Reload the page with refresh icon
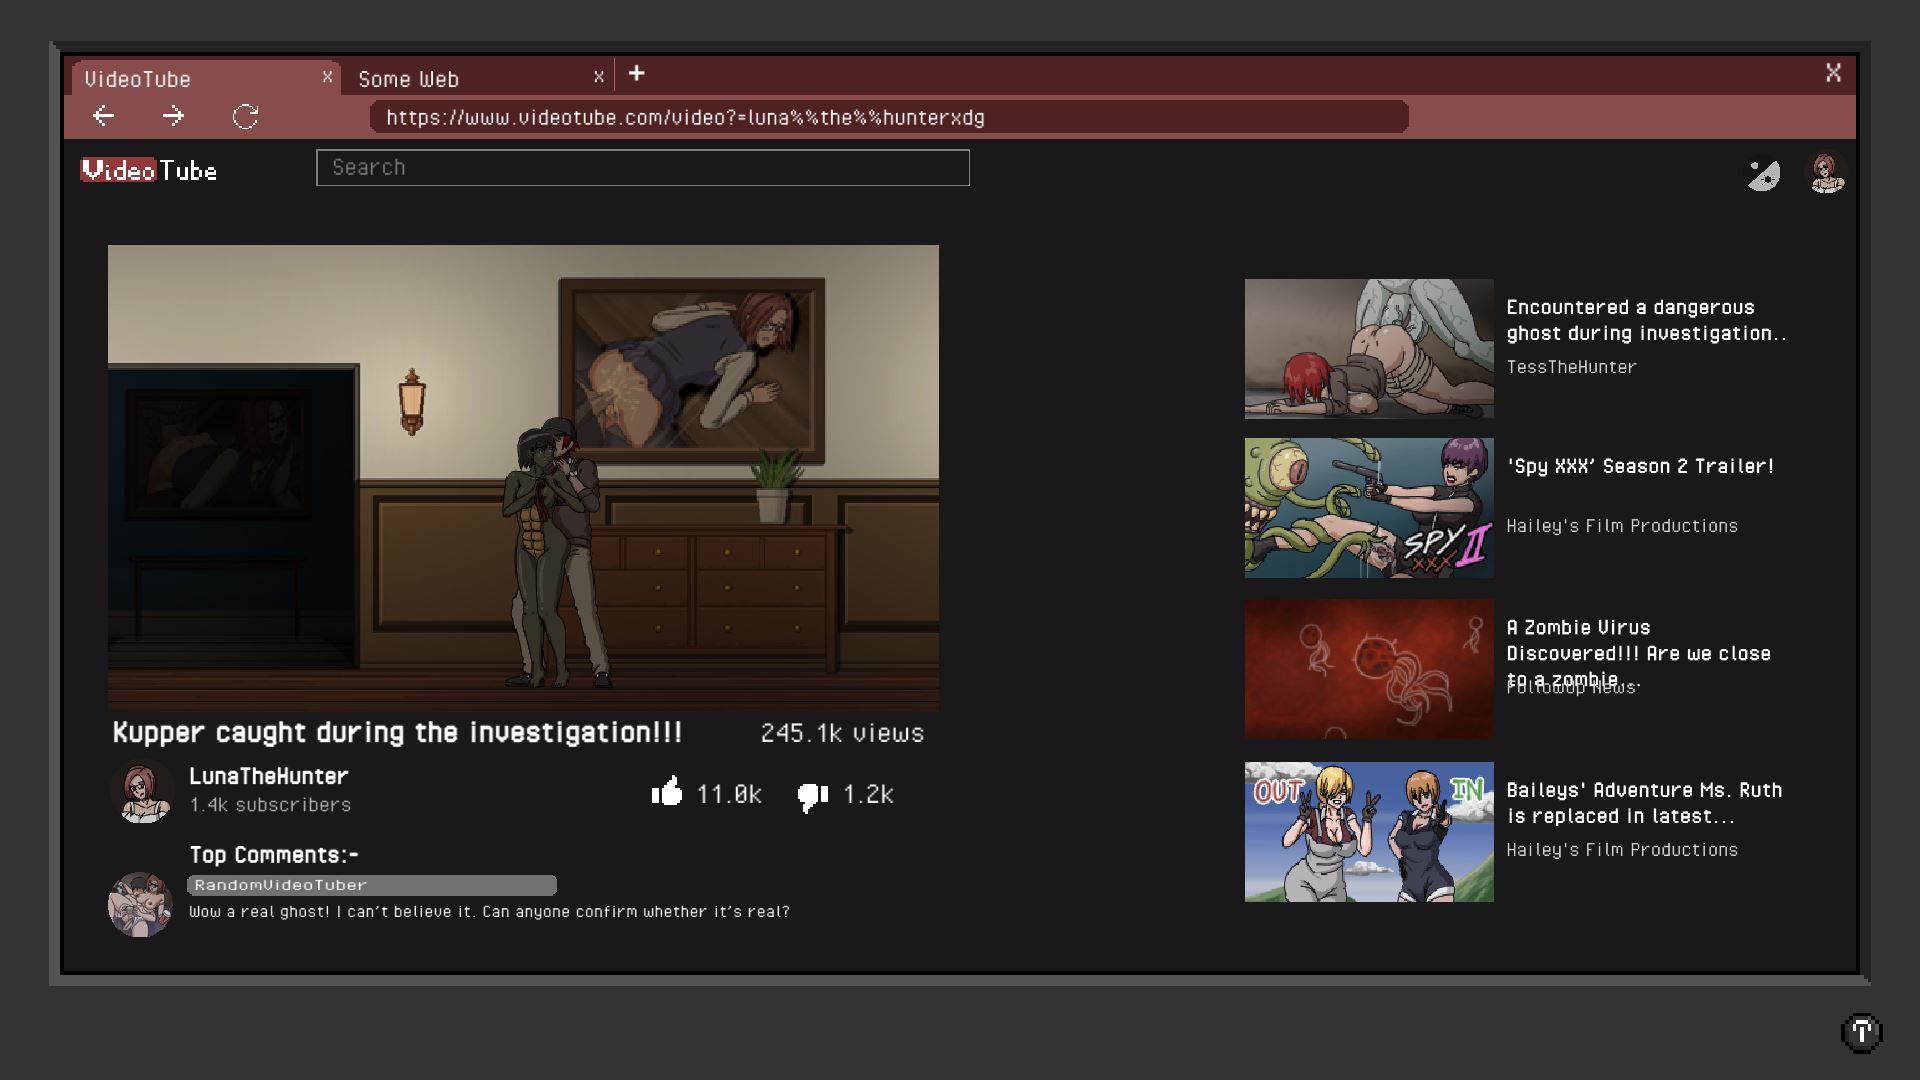Viewport: 1920px width, 1080px height. 245,117
